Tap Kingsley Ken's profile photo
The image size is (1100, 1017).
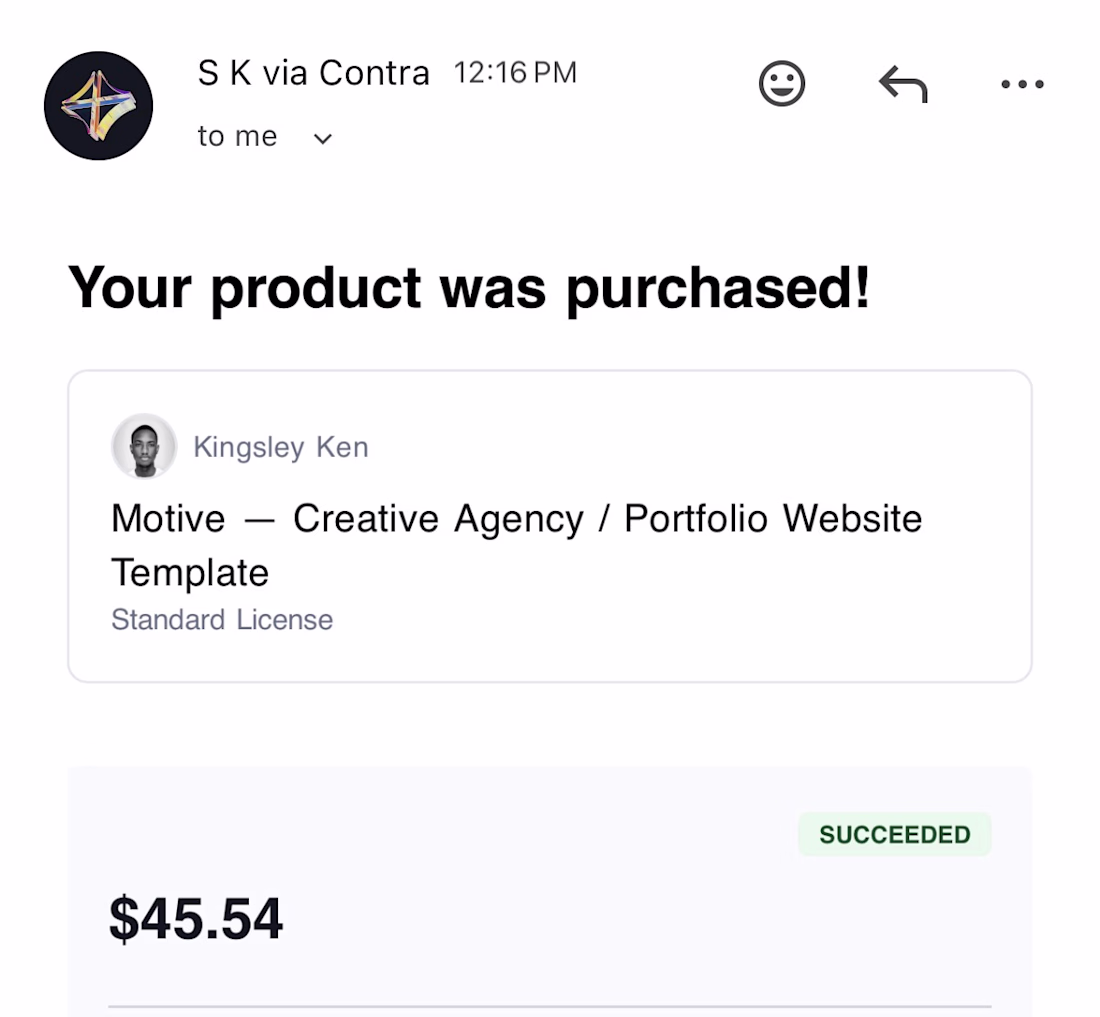144,446
